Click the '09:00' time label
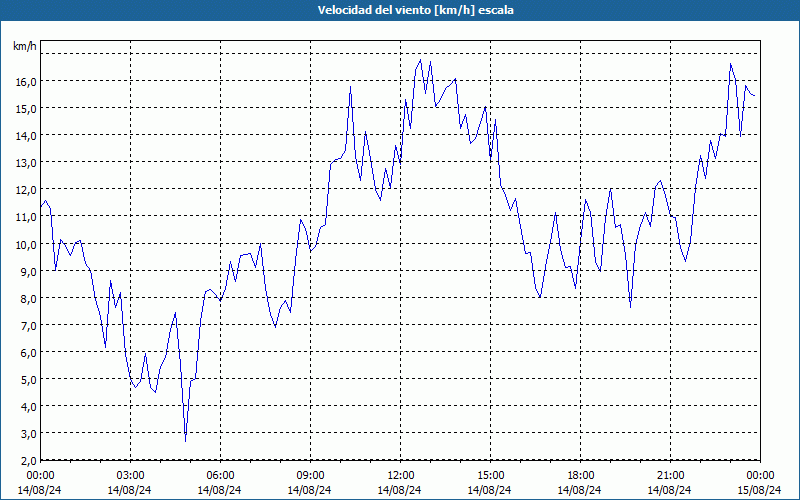 (x=310, y=476)
